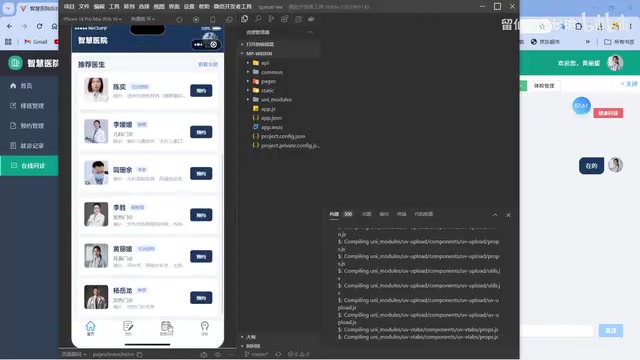Open 在线问诊 in the hospital sidebar
Screen dimensions: 640x360
coord(29,166)
